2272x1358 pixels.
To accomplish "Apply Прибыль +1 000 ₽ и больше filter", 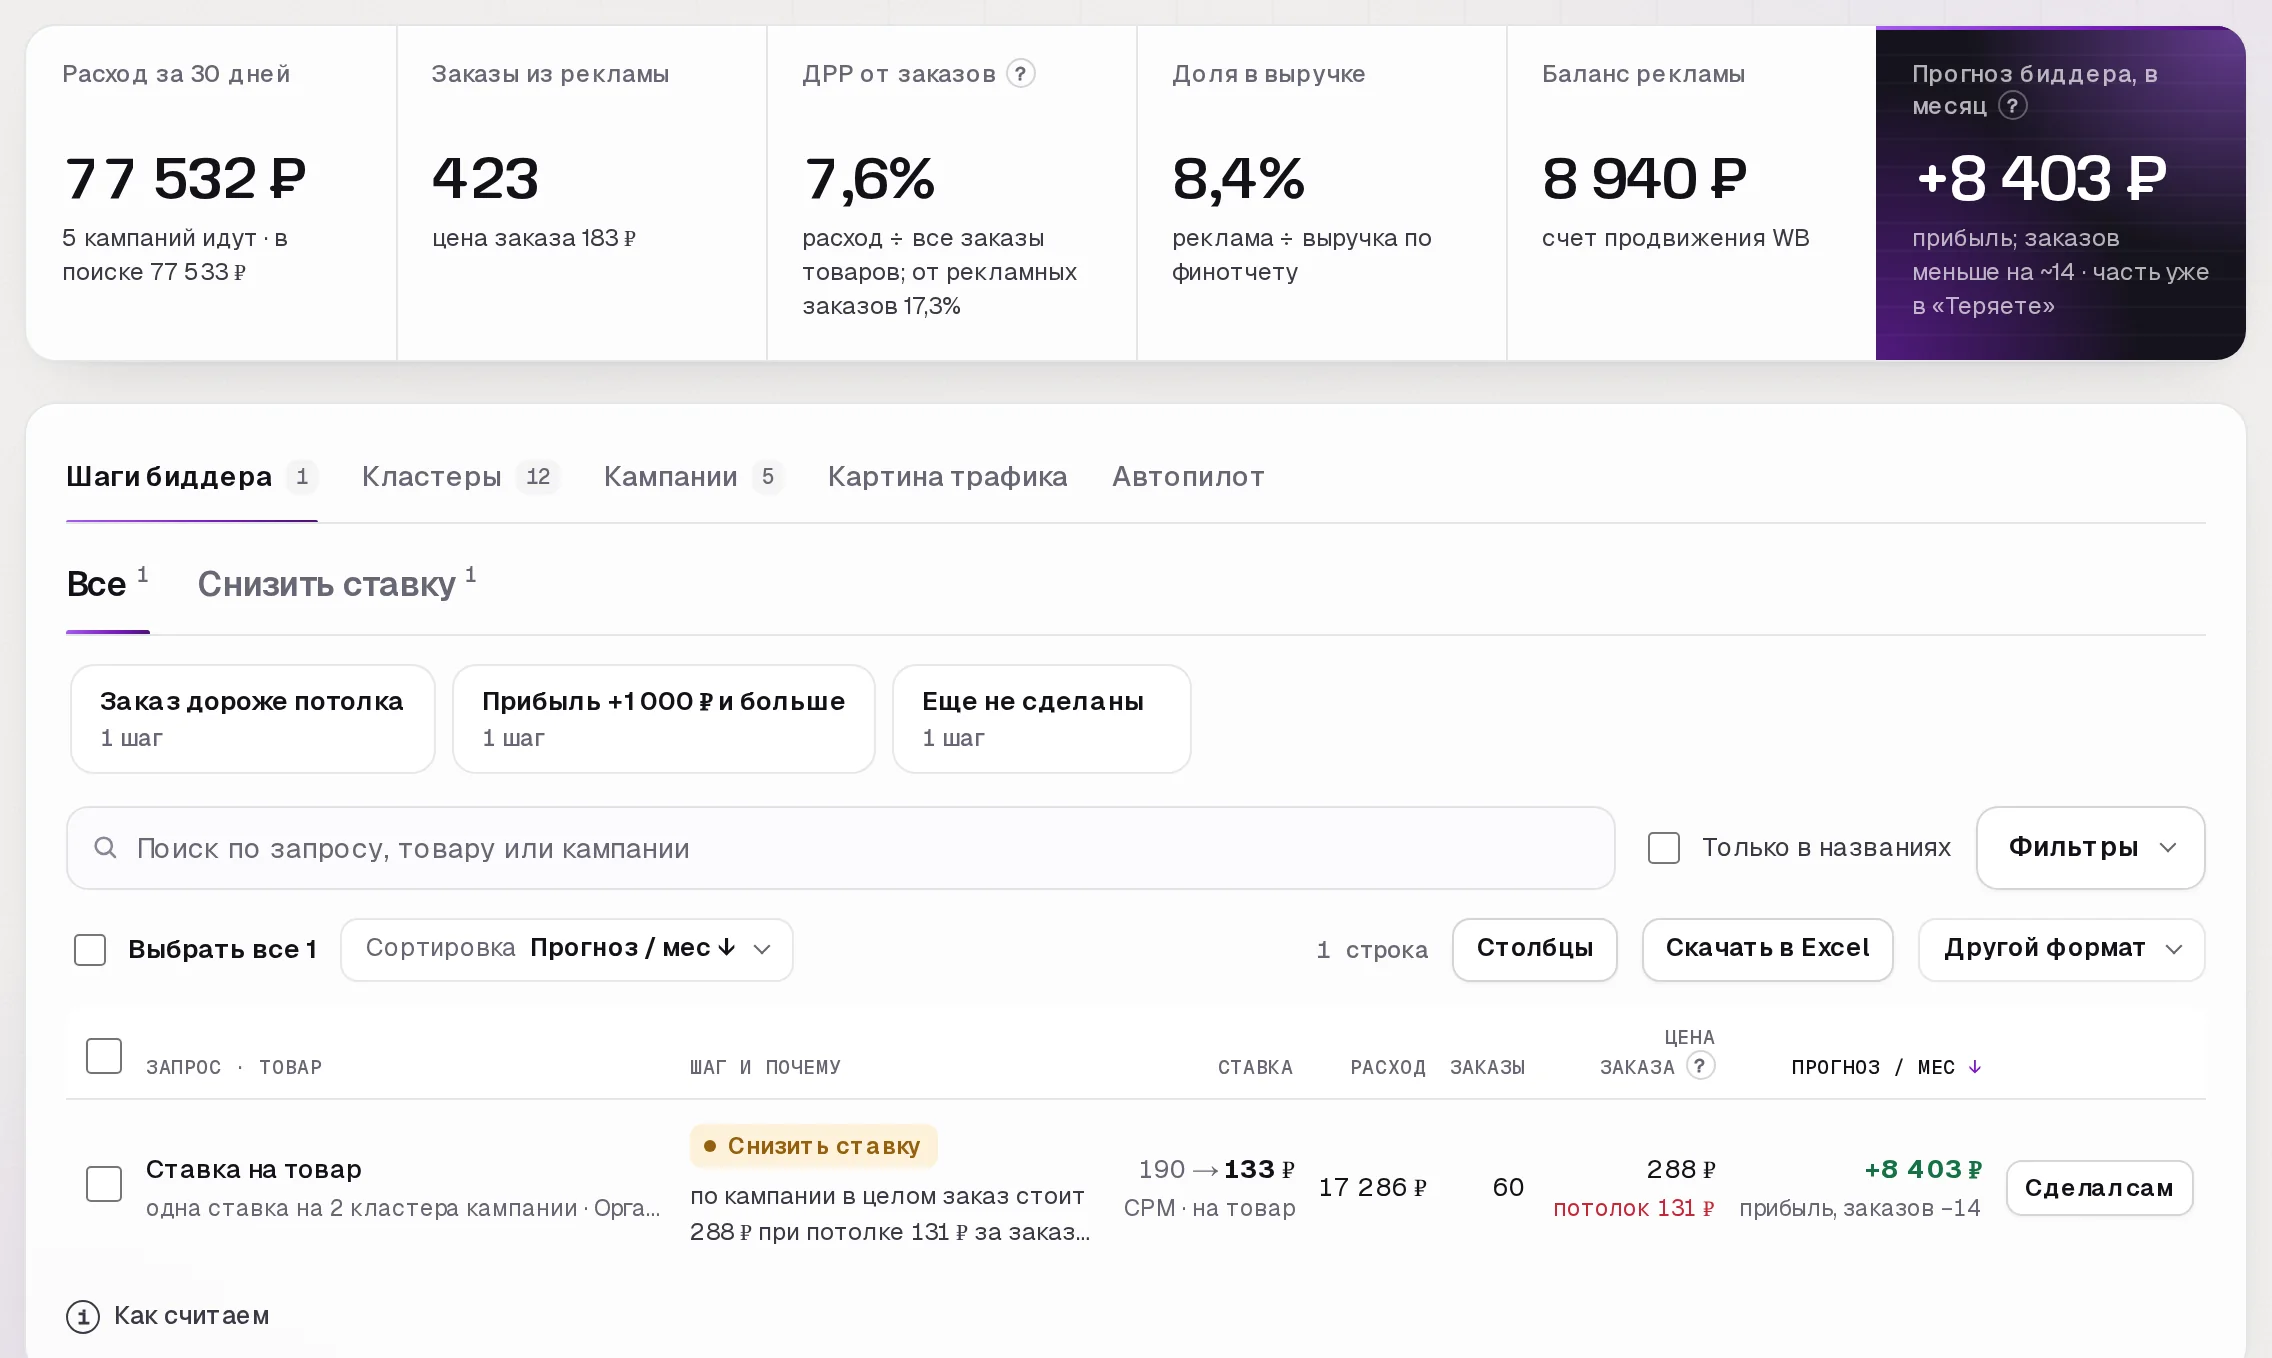I will 664,719.
